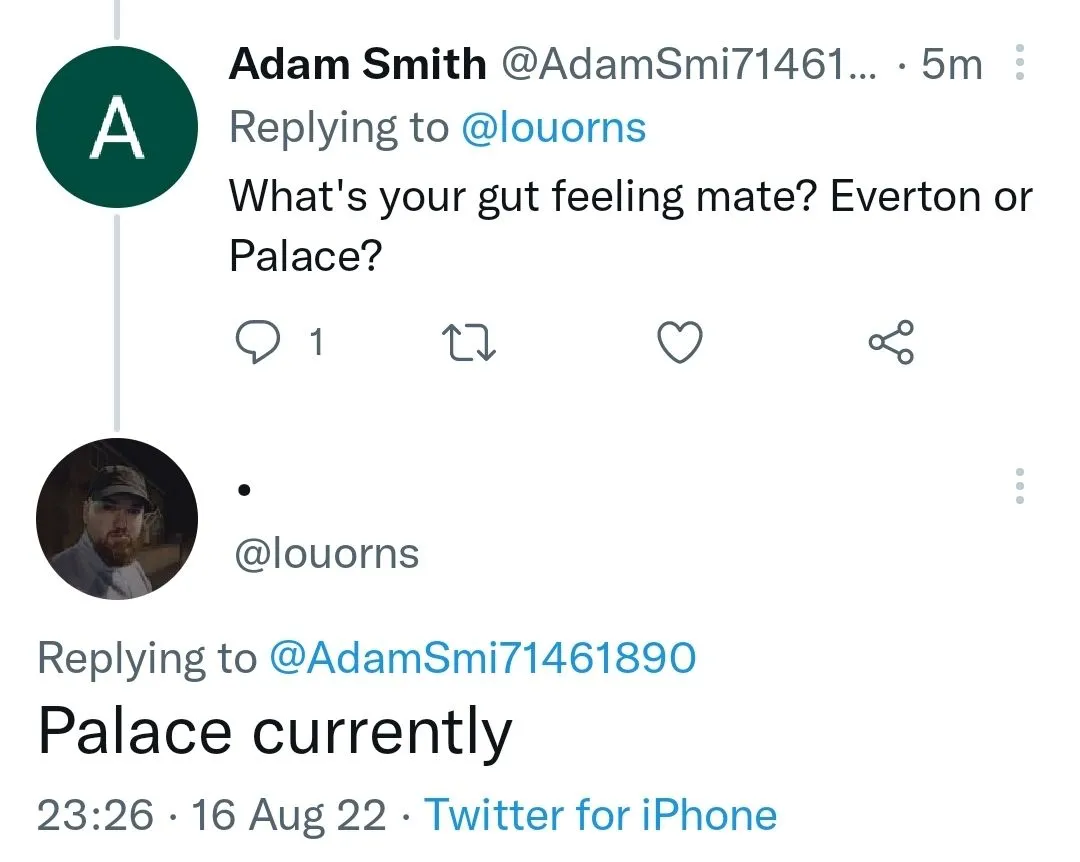Like Adam Smith's tweet with heart

[680, 343]
